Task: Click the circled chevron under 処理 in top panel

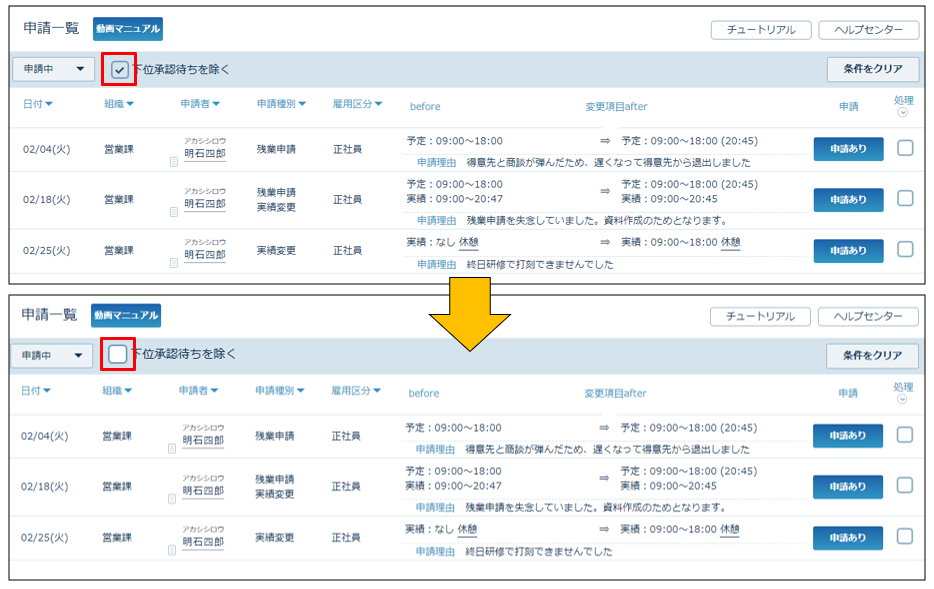Action: 904,112
